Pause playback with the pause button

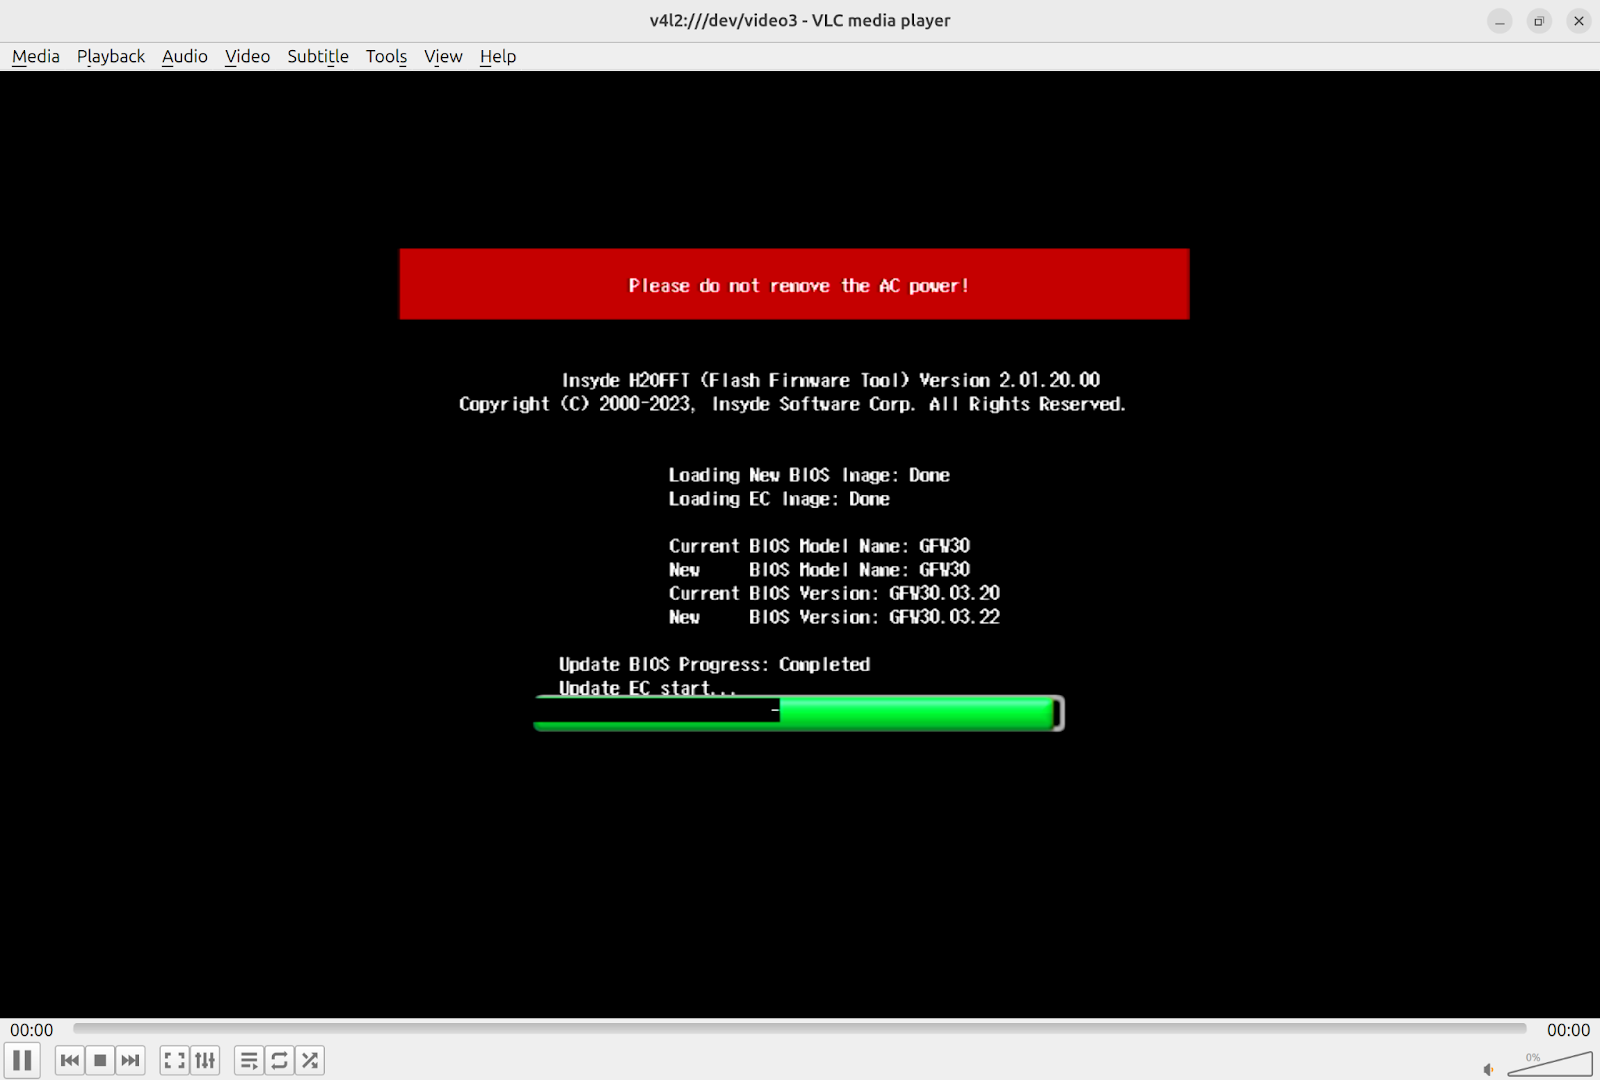pos(22,1060)
